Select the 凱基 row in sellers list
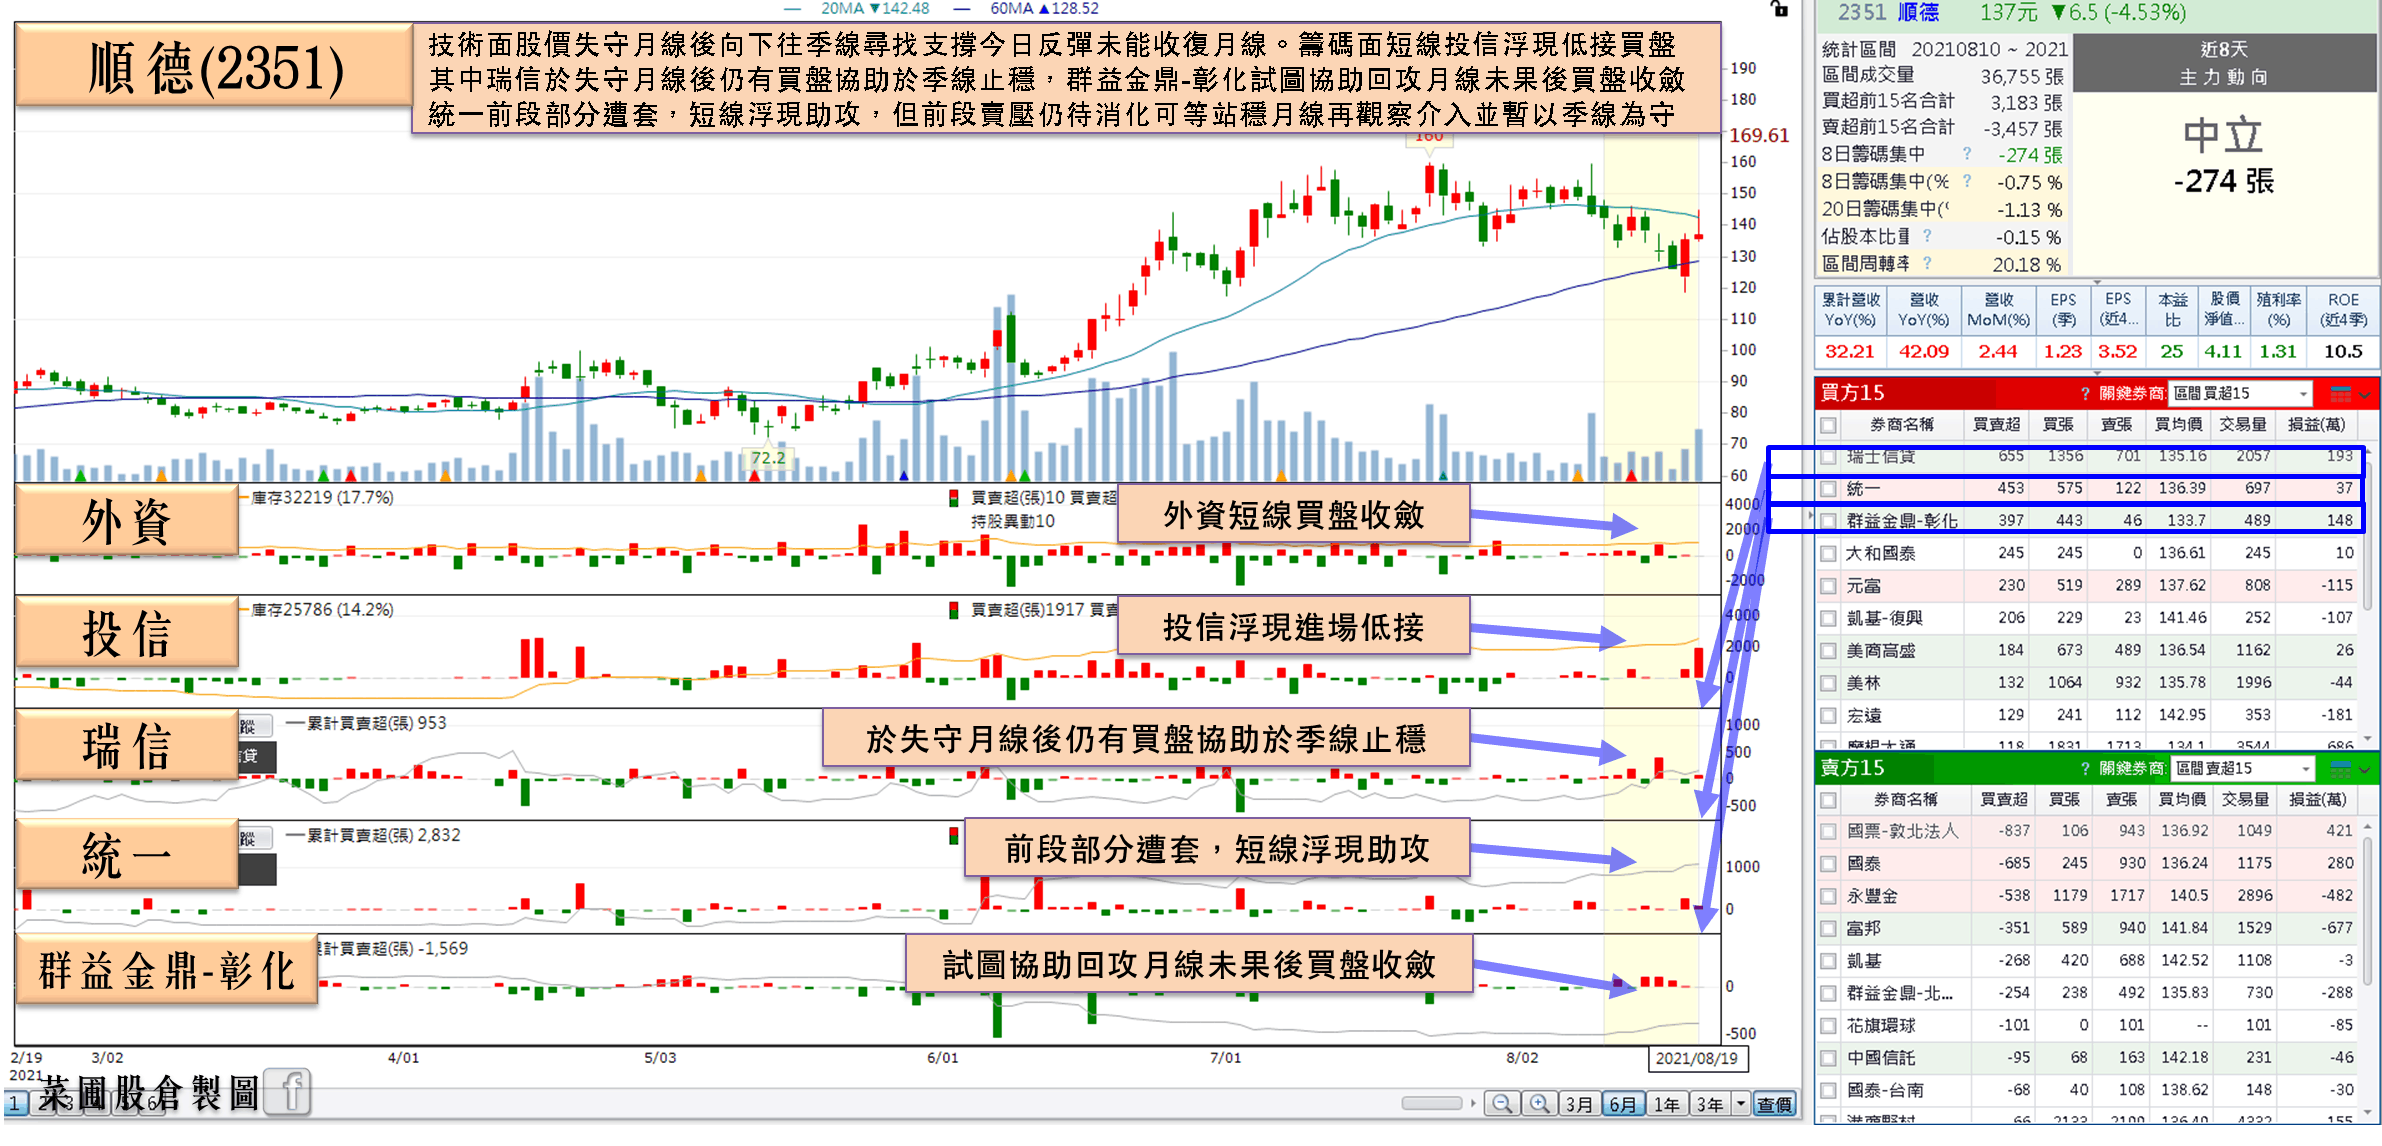Image resolution: width=2382 pixels, height=1146 pixels. click(2088, 961)
